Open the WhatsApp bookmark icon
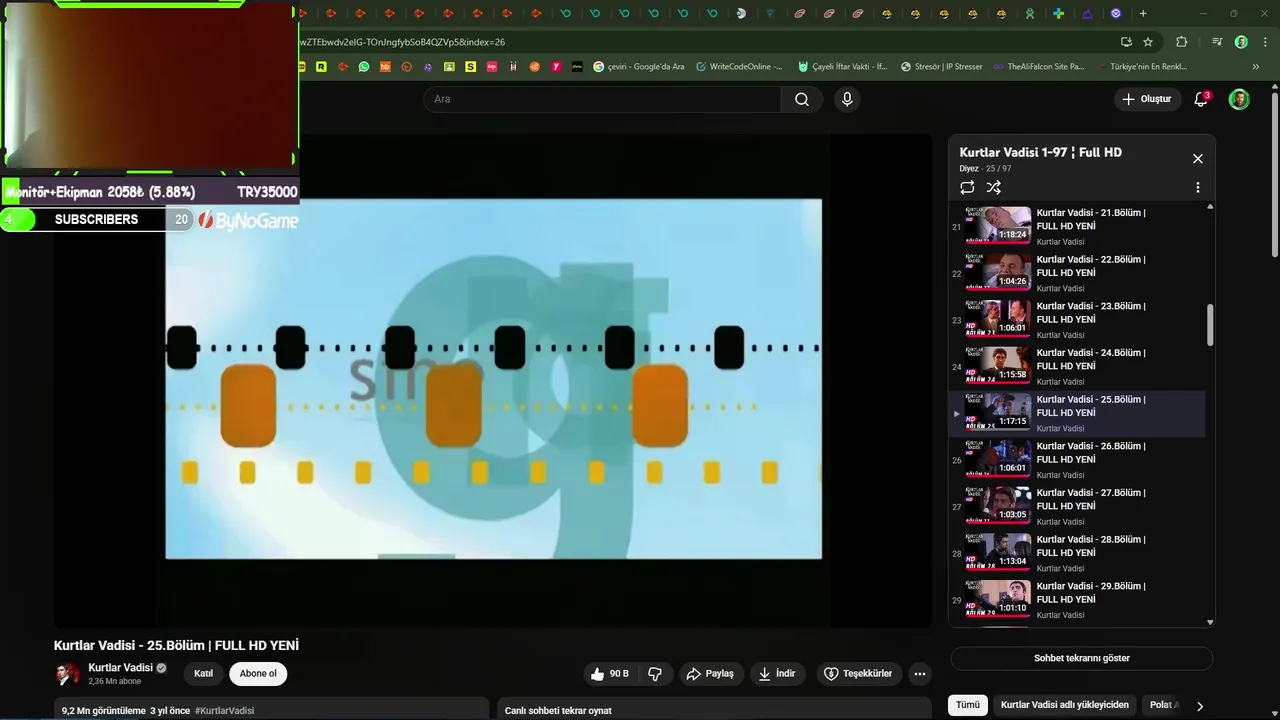 click(363, 67)
